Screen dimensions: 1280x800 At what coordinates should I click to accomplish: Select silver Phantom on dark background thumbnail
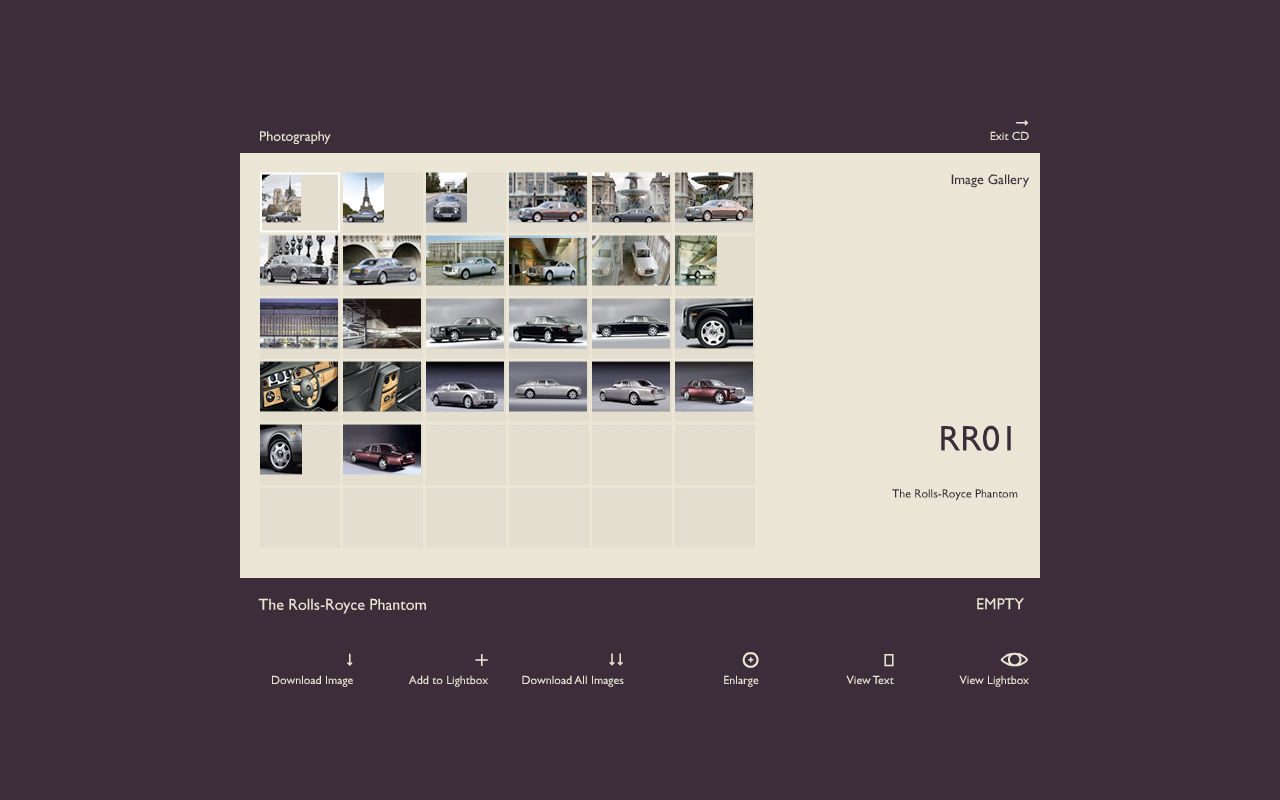[465, 387]
